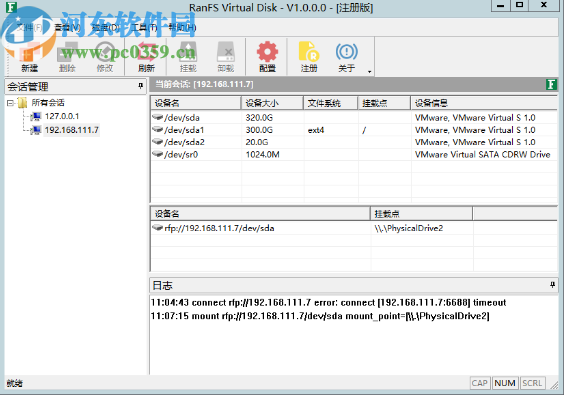Sort by the 设备信息 column header
The width and height of the screenshot is (567, 397).
[x=484, y=103]
